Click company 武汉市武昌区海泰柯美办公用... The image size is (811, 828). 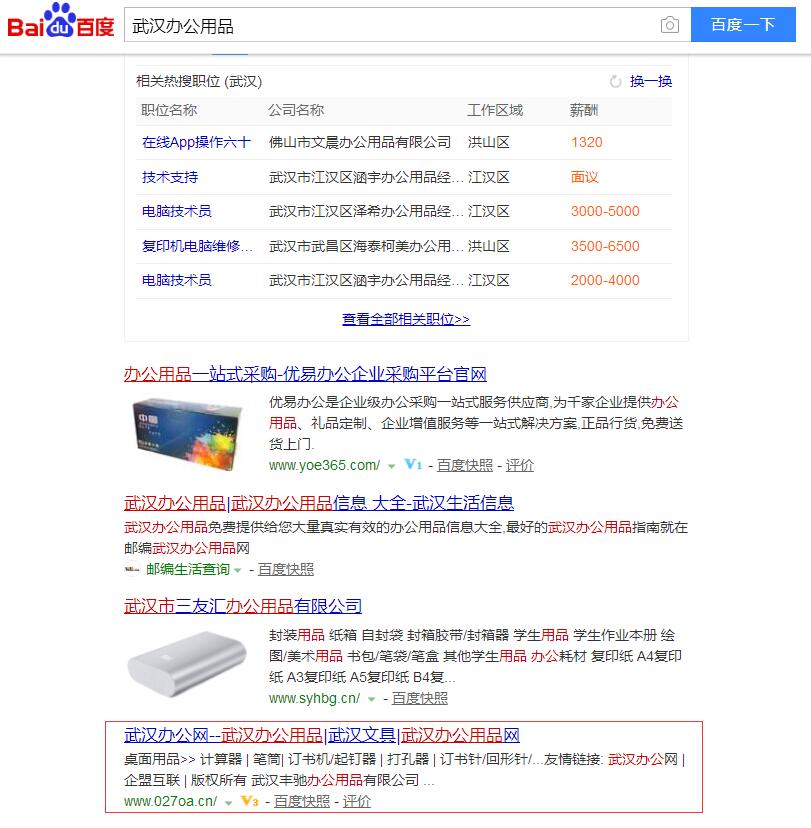click(x=366, y=246)
